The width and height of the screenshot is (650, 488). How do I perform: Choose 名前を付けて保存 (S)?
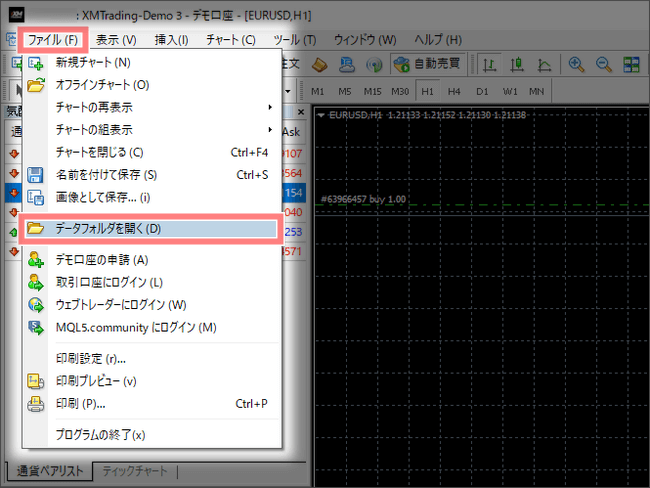[x=152, y=175]
